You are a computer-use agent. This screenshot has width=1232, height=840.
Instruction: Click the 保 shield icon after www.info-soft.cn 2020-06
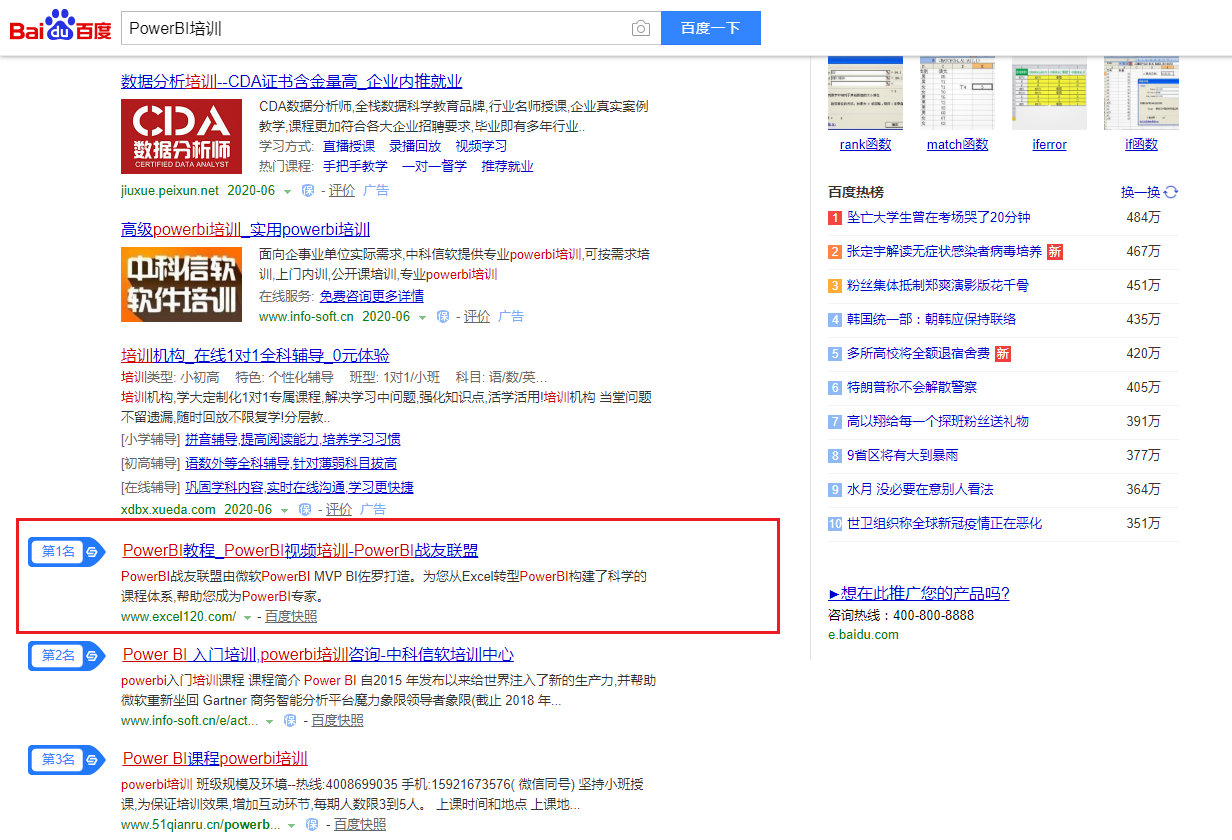(443, 317)
